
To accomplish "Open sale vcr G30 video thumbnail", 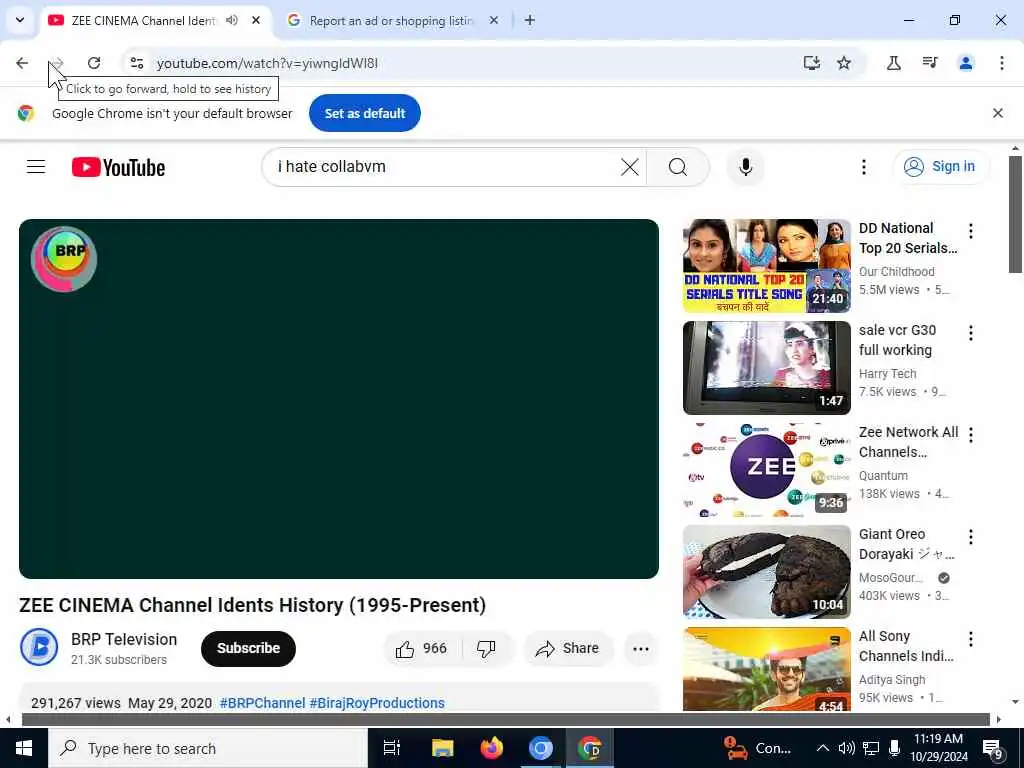I will click(x=766, y=368).
